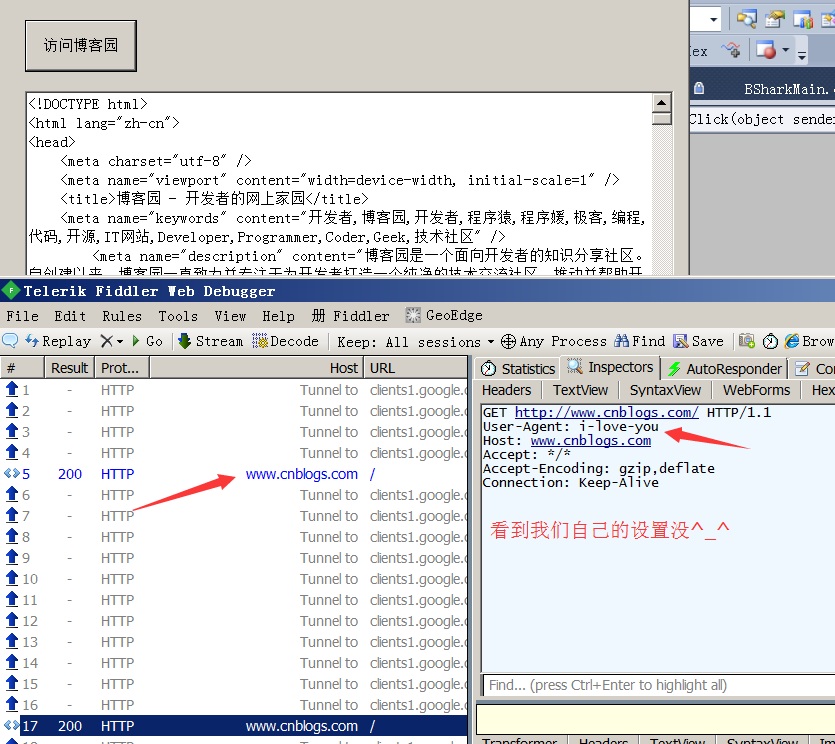
Task: Open the 册 Fiddler menu item
Action: [350, 316]
